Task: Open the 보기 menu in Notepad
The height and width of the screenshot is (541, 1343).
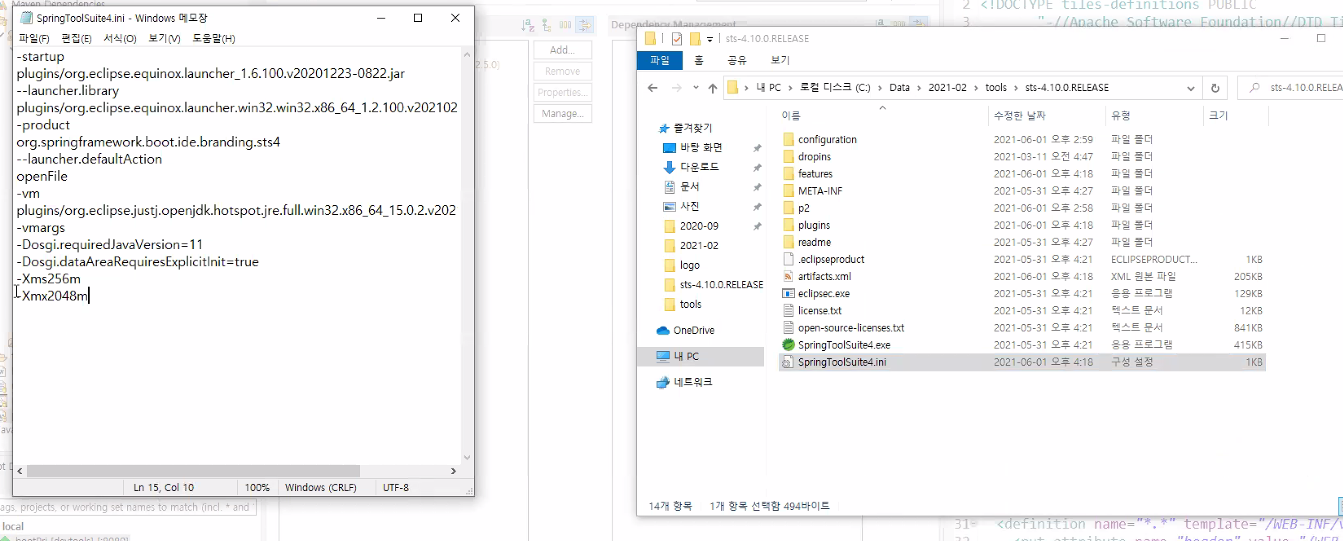Action: tap(164, 38)
